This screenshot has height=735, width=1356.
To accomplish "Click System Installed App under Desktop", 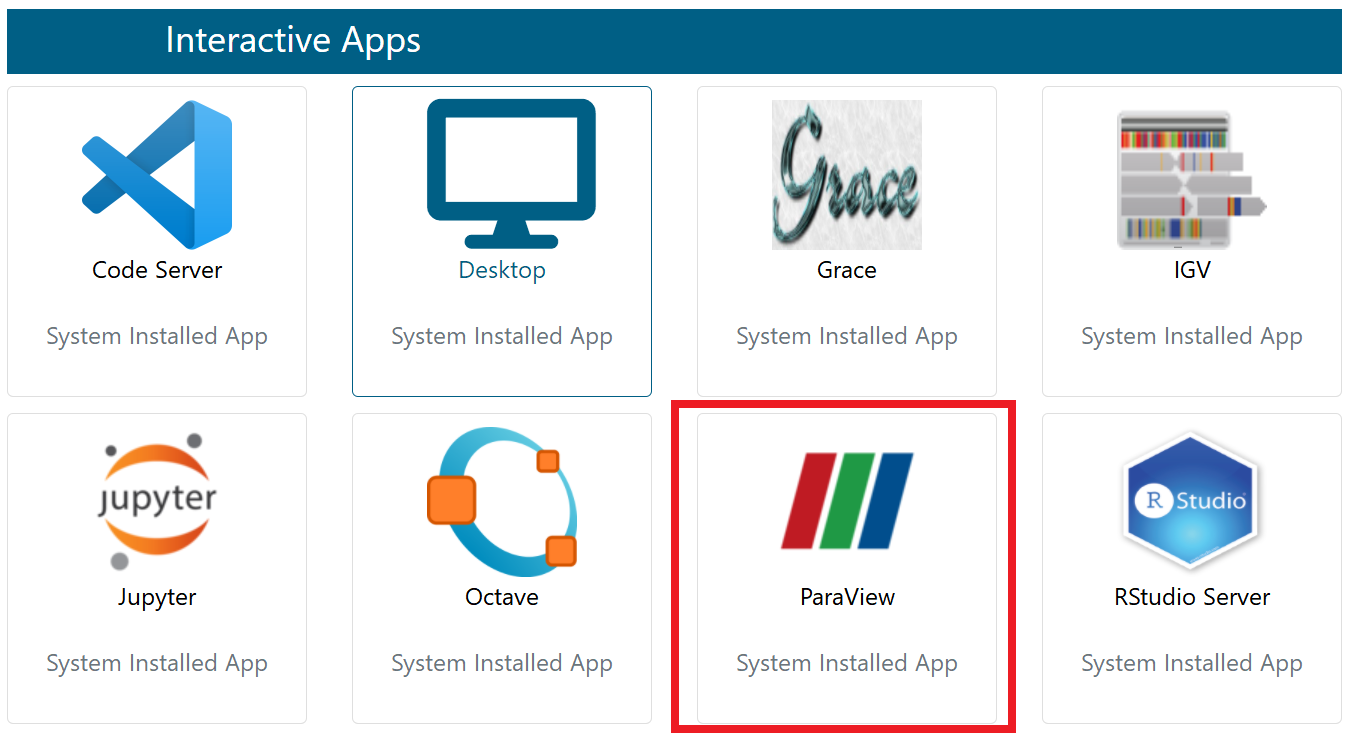I will (x=502, y=337).
